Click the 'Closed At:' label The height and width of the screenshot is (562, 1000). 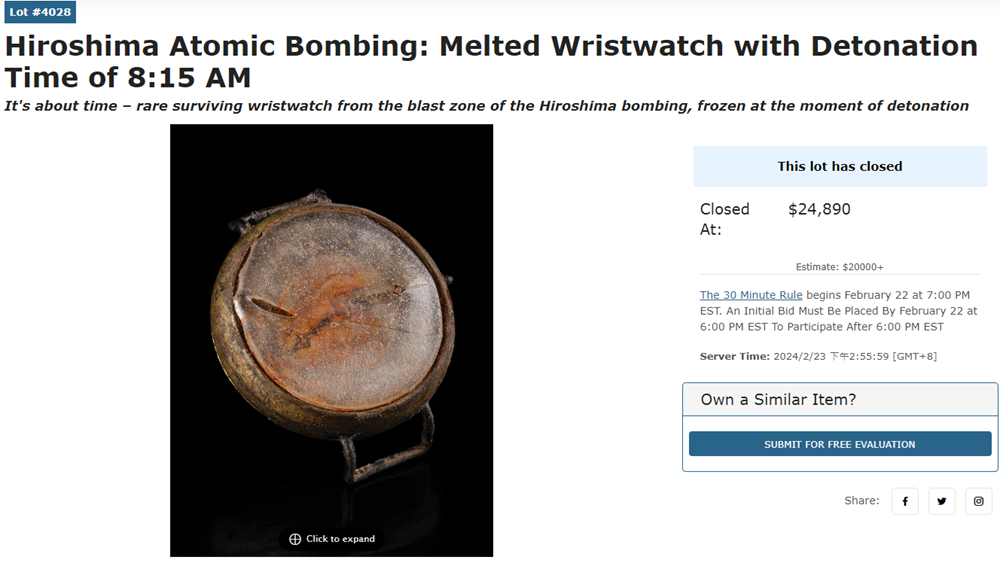tap(724, 219)
